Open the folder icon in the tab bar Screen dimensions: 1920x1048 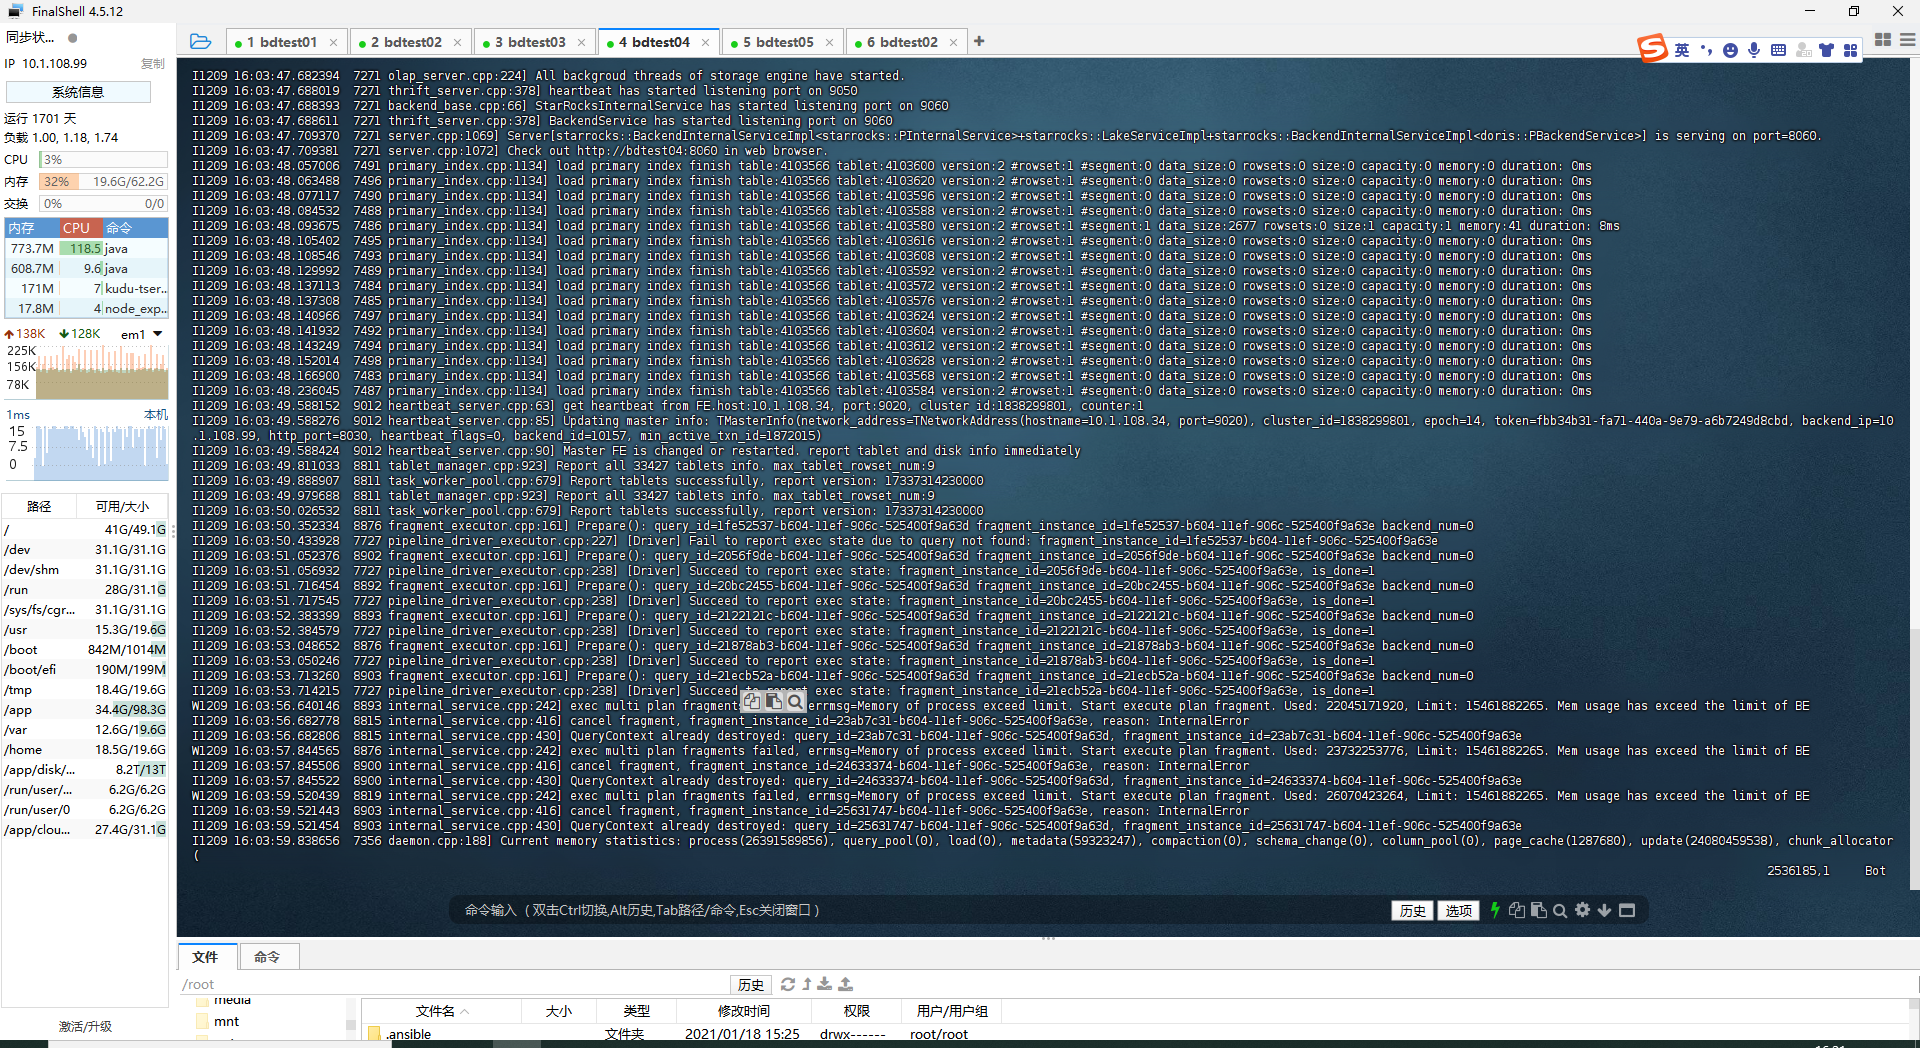click(200, 41)
